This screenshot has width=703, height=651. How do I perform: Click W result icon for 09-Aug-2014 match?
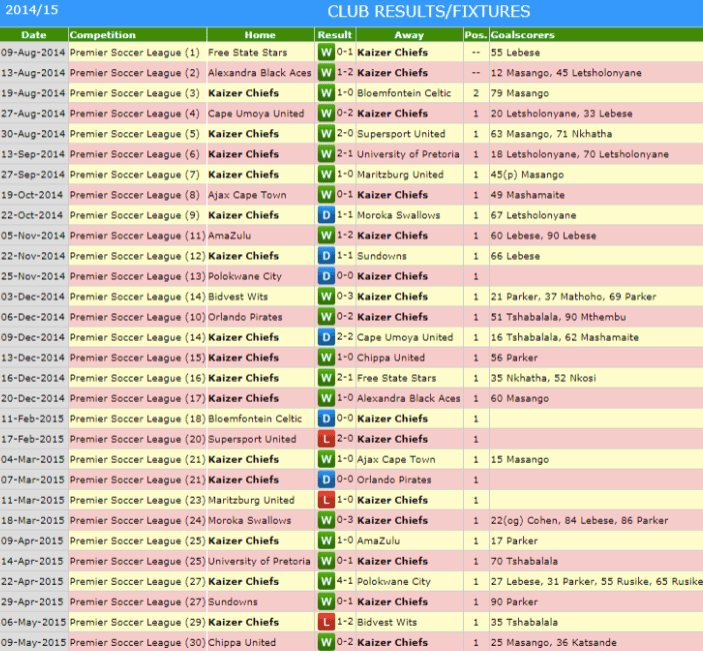tap(326, 52)
